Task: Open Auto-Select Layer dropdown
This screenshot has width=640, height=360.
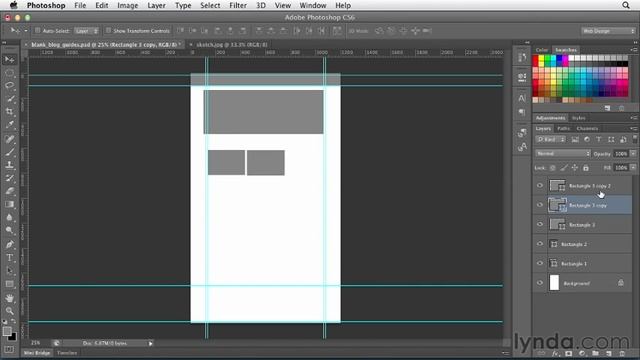Action: [87, 31]
